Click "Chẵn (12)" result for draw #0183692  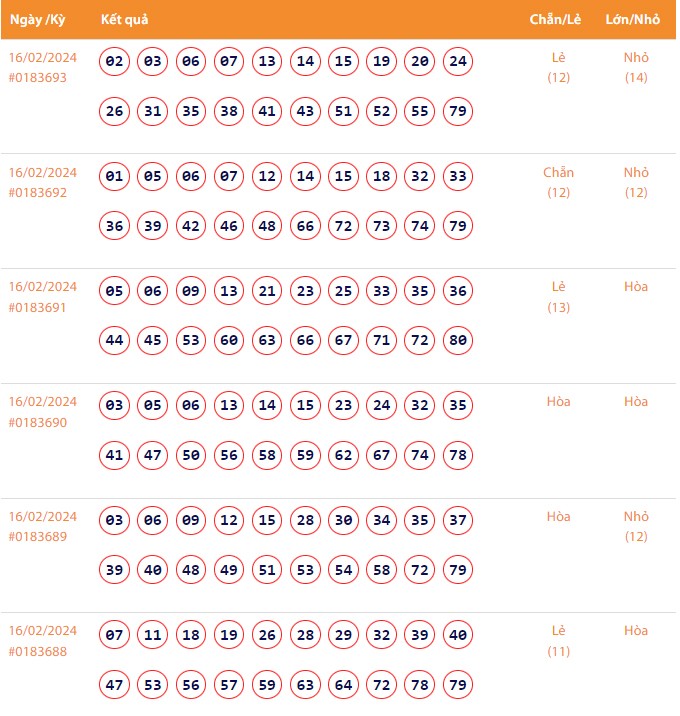(x=559, y=182)
